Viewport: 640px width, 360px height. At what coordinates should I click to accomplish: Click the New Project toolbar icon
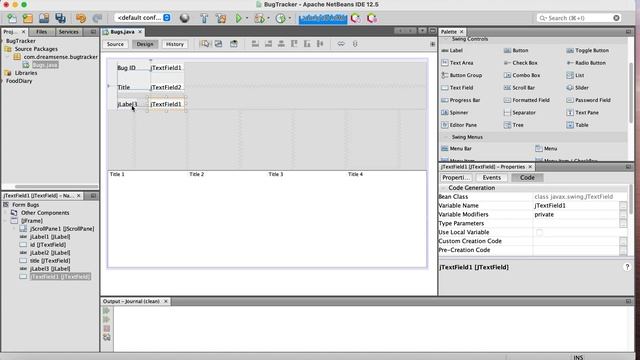27,18
